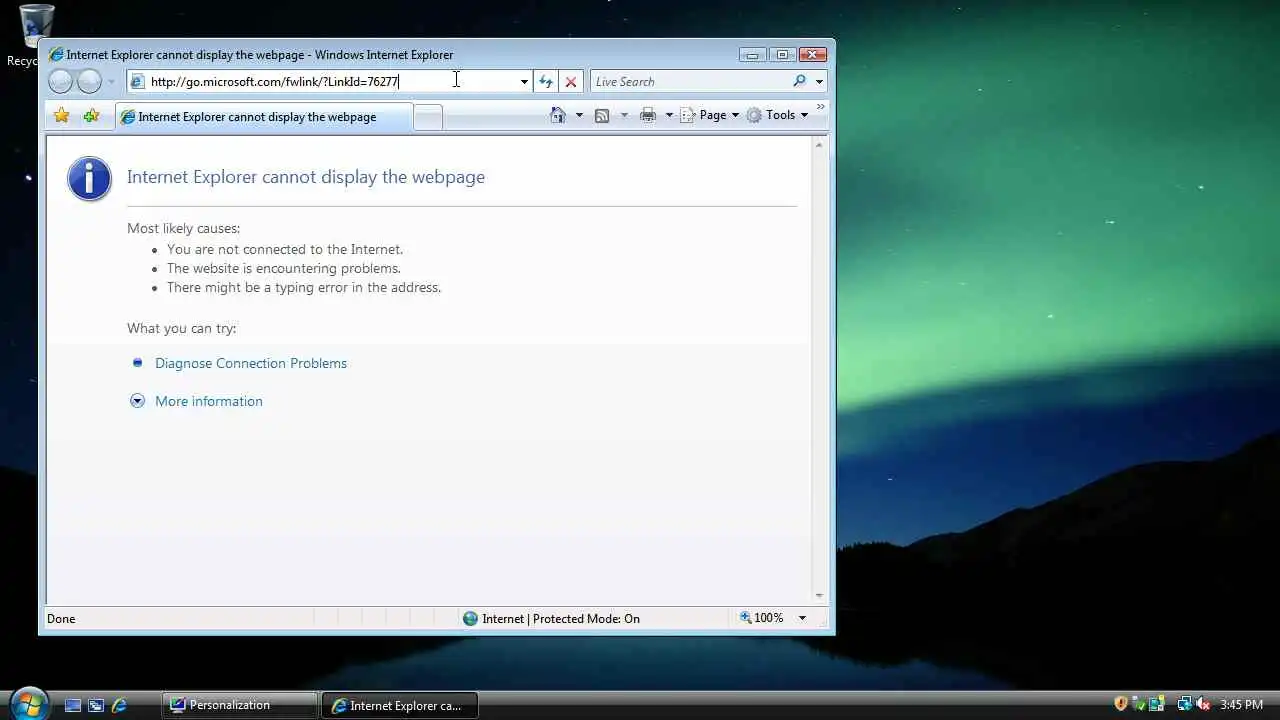The image size is (1280, 720).
Task: Click the 100% zoom level button
Action: pyautogui.click(x=762, y=618)
